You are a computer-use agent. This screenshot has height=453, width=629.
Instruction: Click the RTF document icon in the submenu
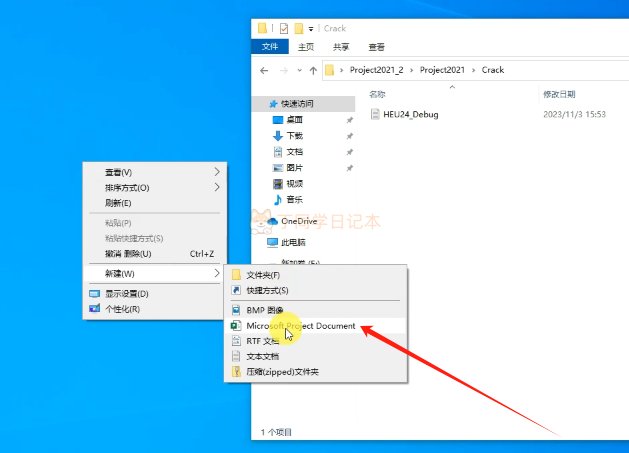(236, 341)
